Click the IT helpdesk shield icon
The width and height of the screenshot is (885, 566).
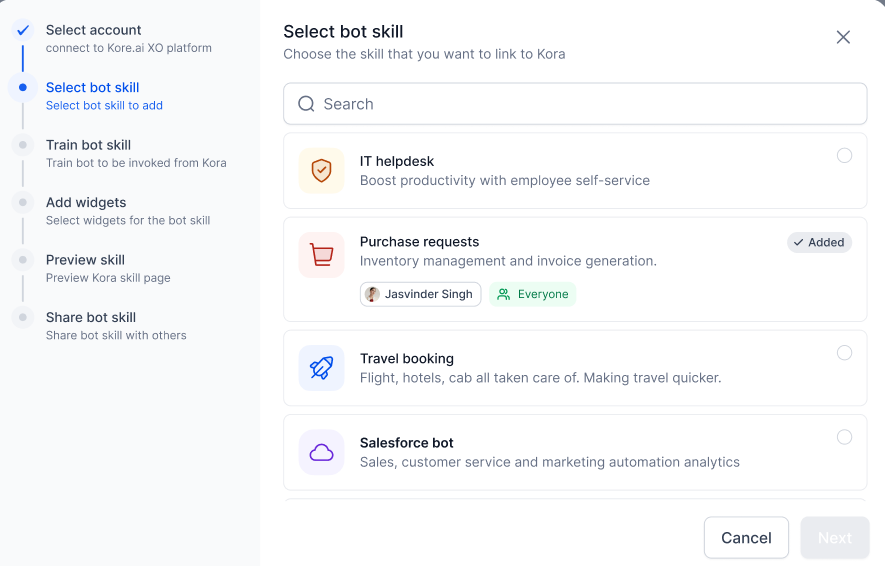click(321, 171)
